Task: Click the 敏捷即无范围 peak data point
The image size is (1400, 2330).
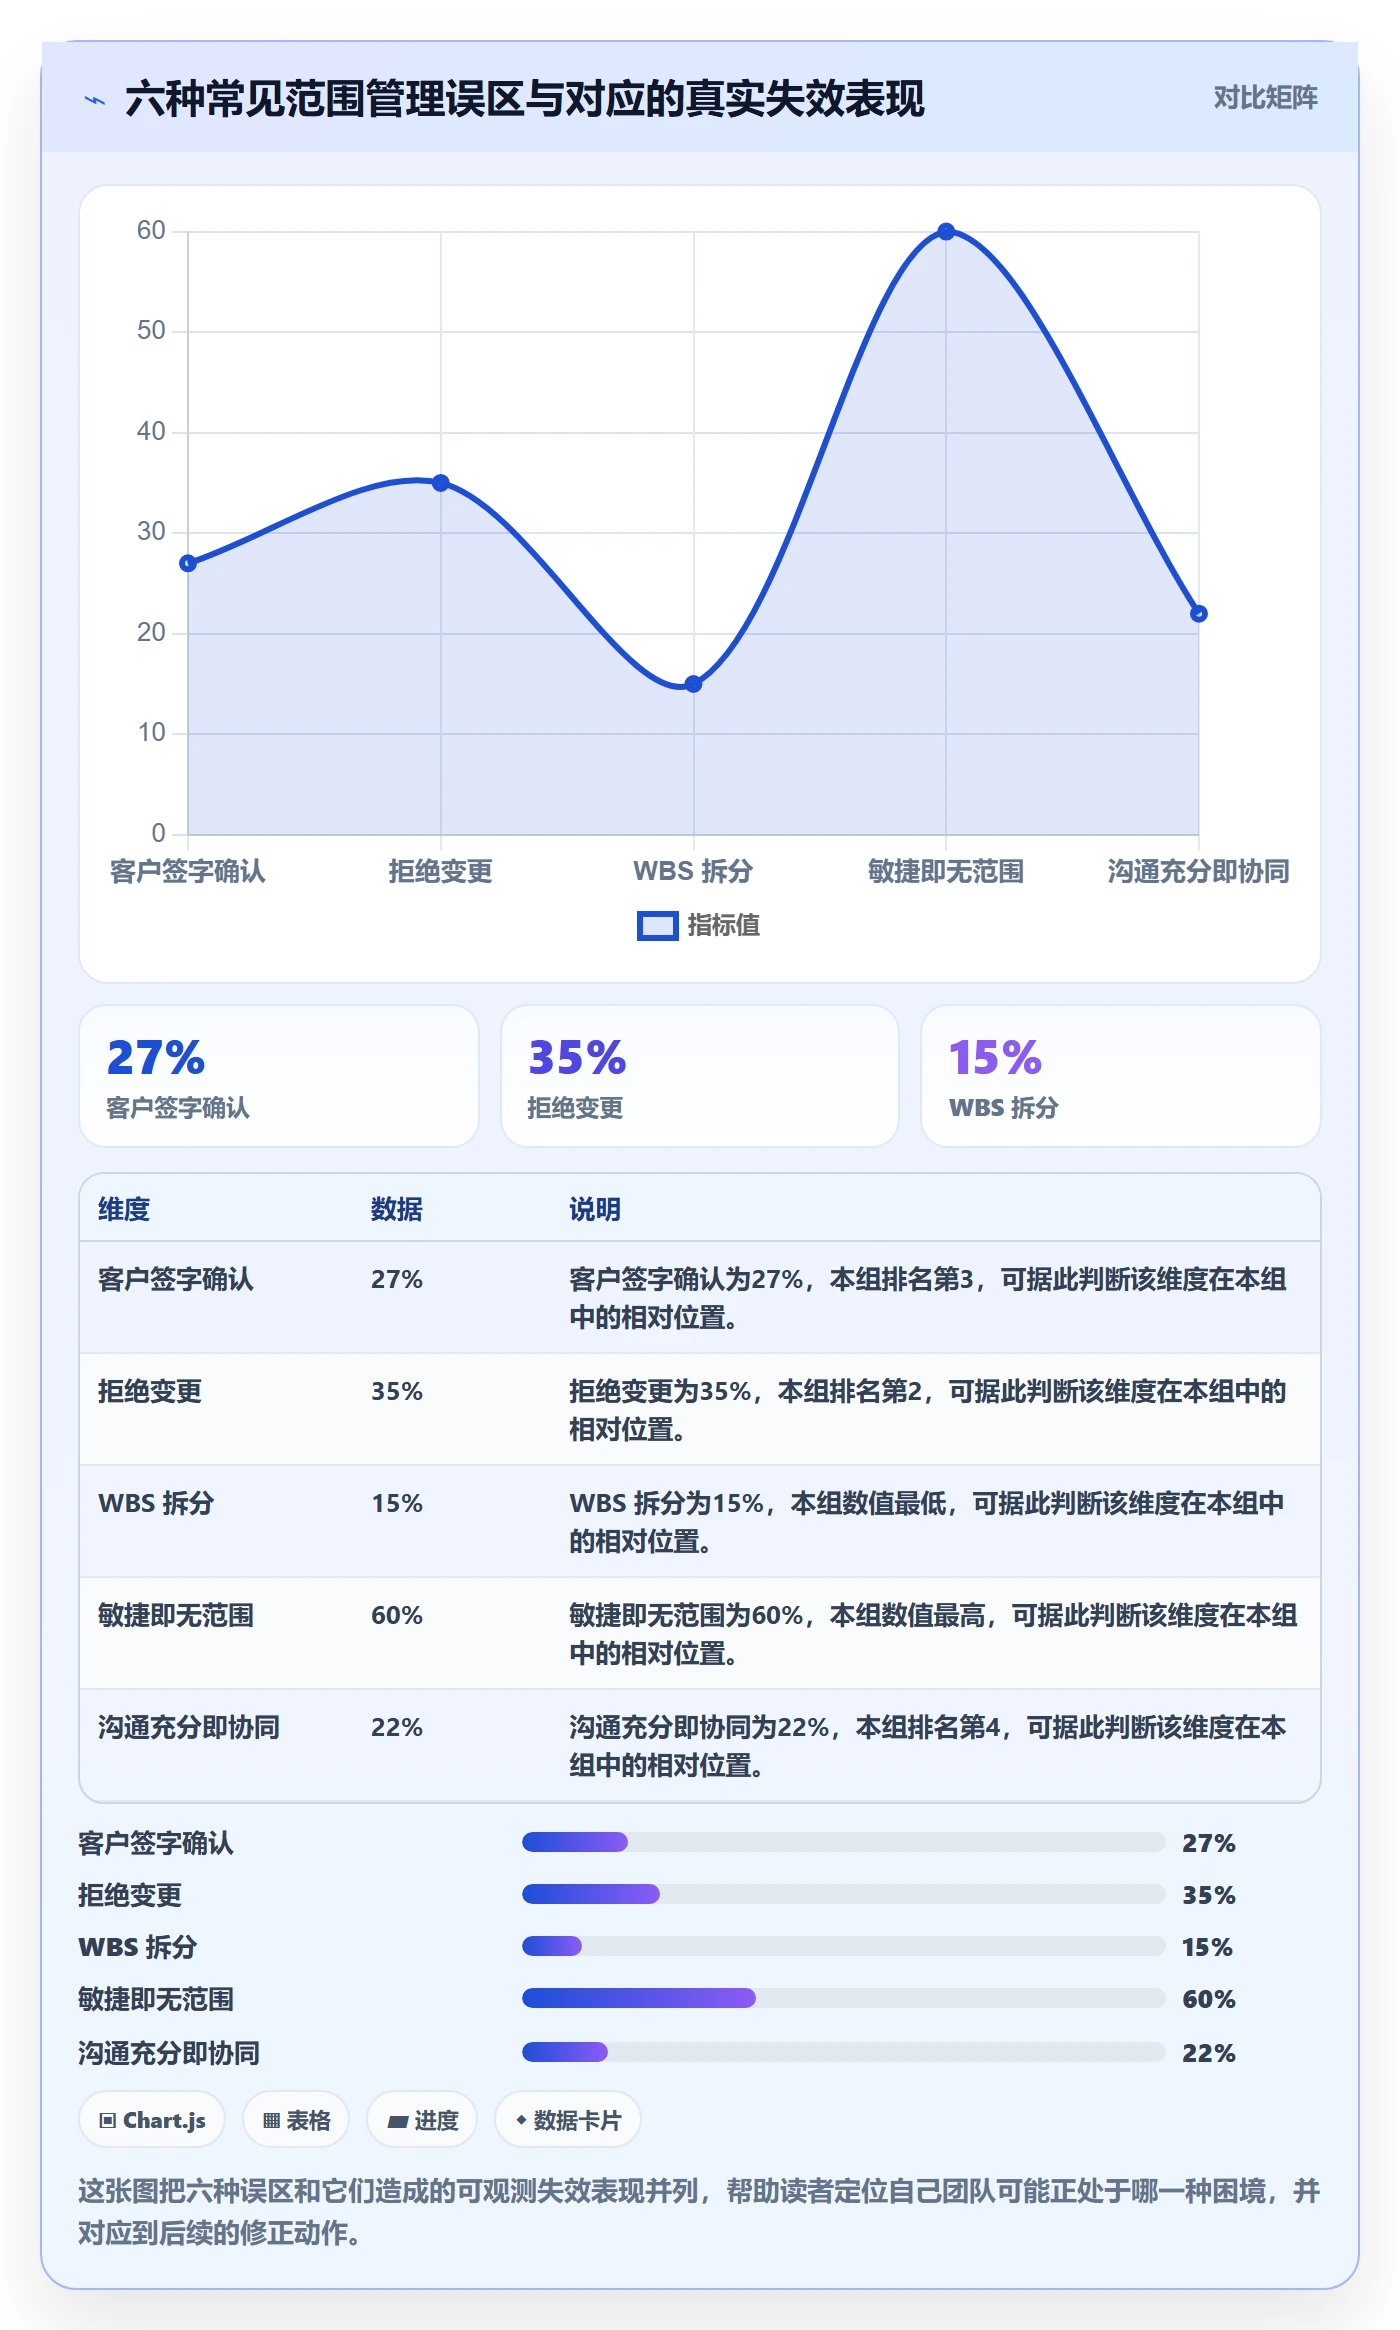Action: 946,232
